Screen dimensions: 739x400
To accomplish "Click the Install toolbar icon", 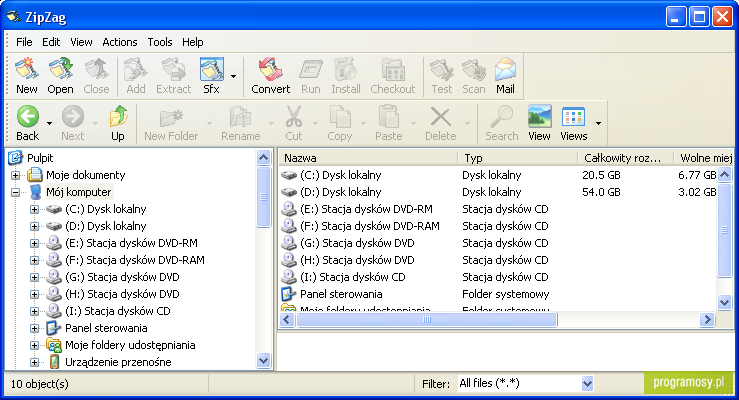I will pos(345,70).
